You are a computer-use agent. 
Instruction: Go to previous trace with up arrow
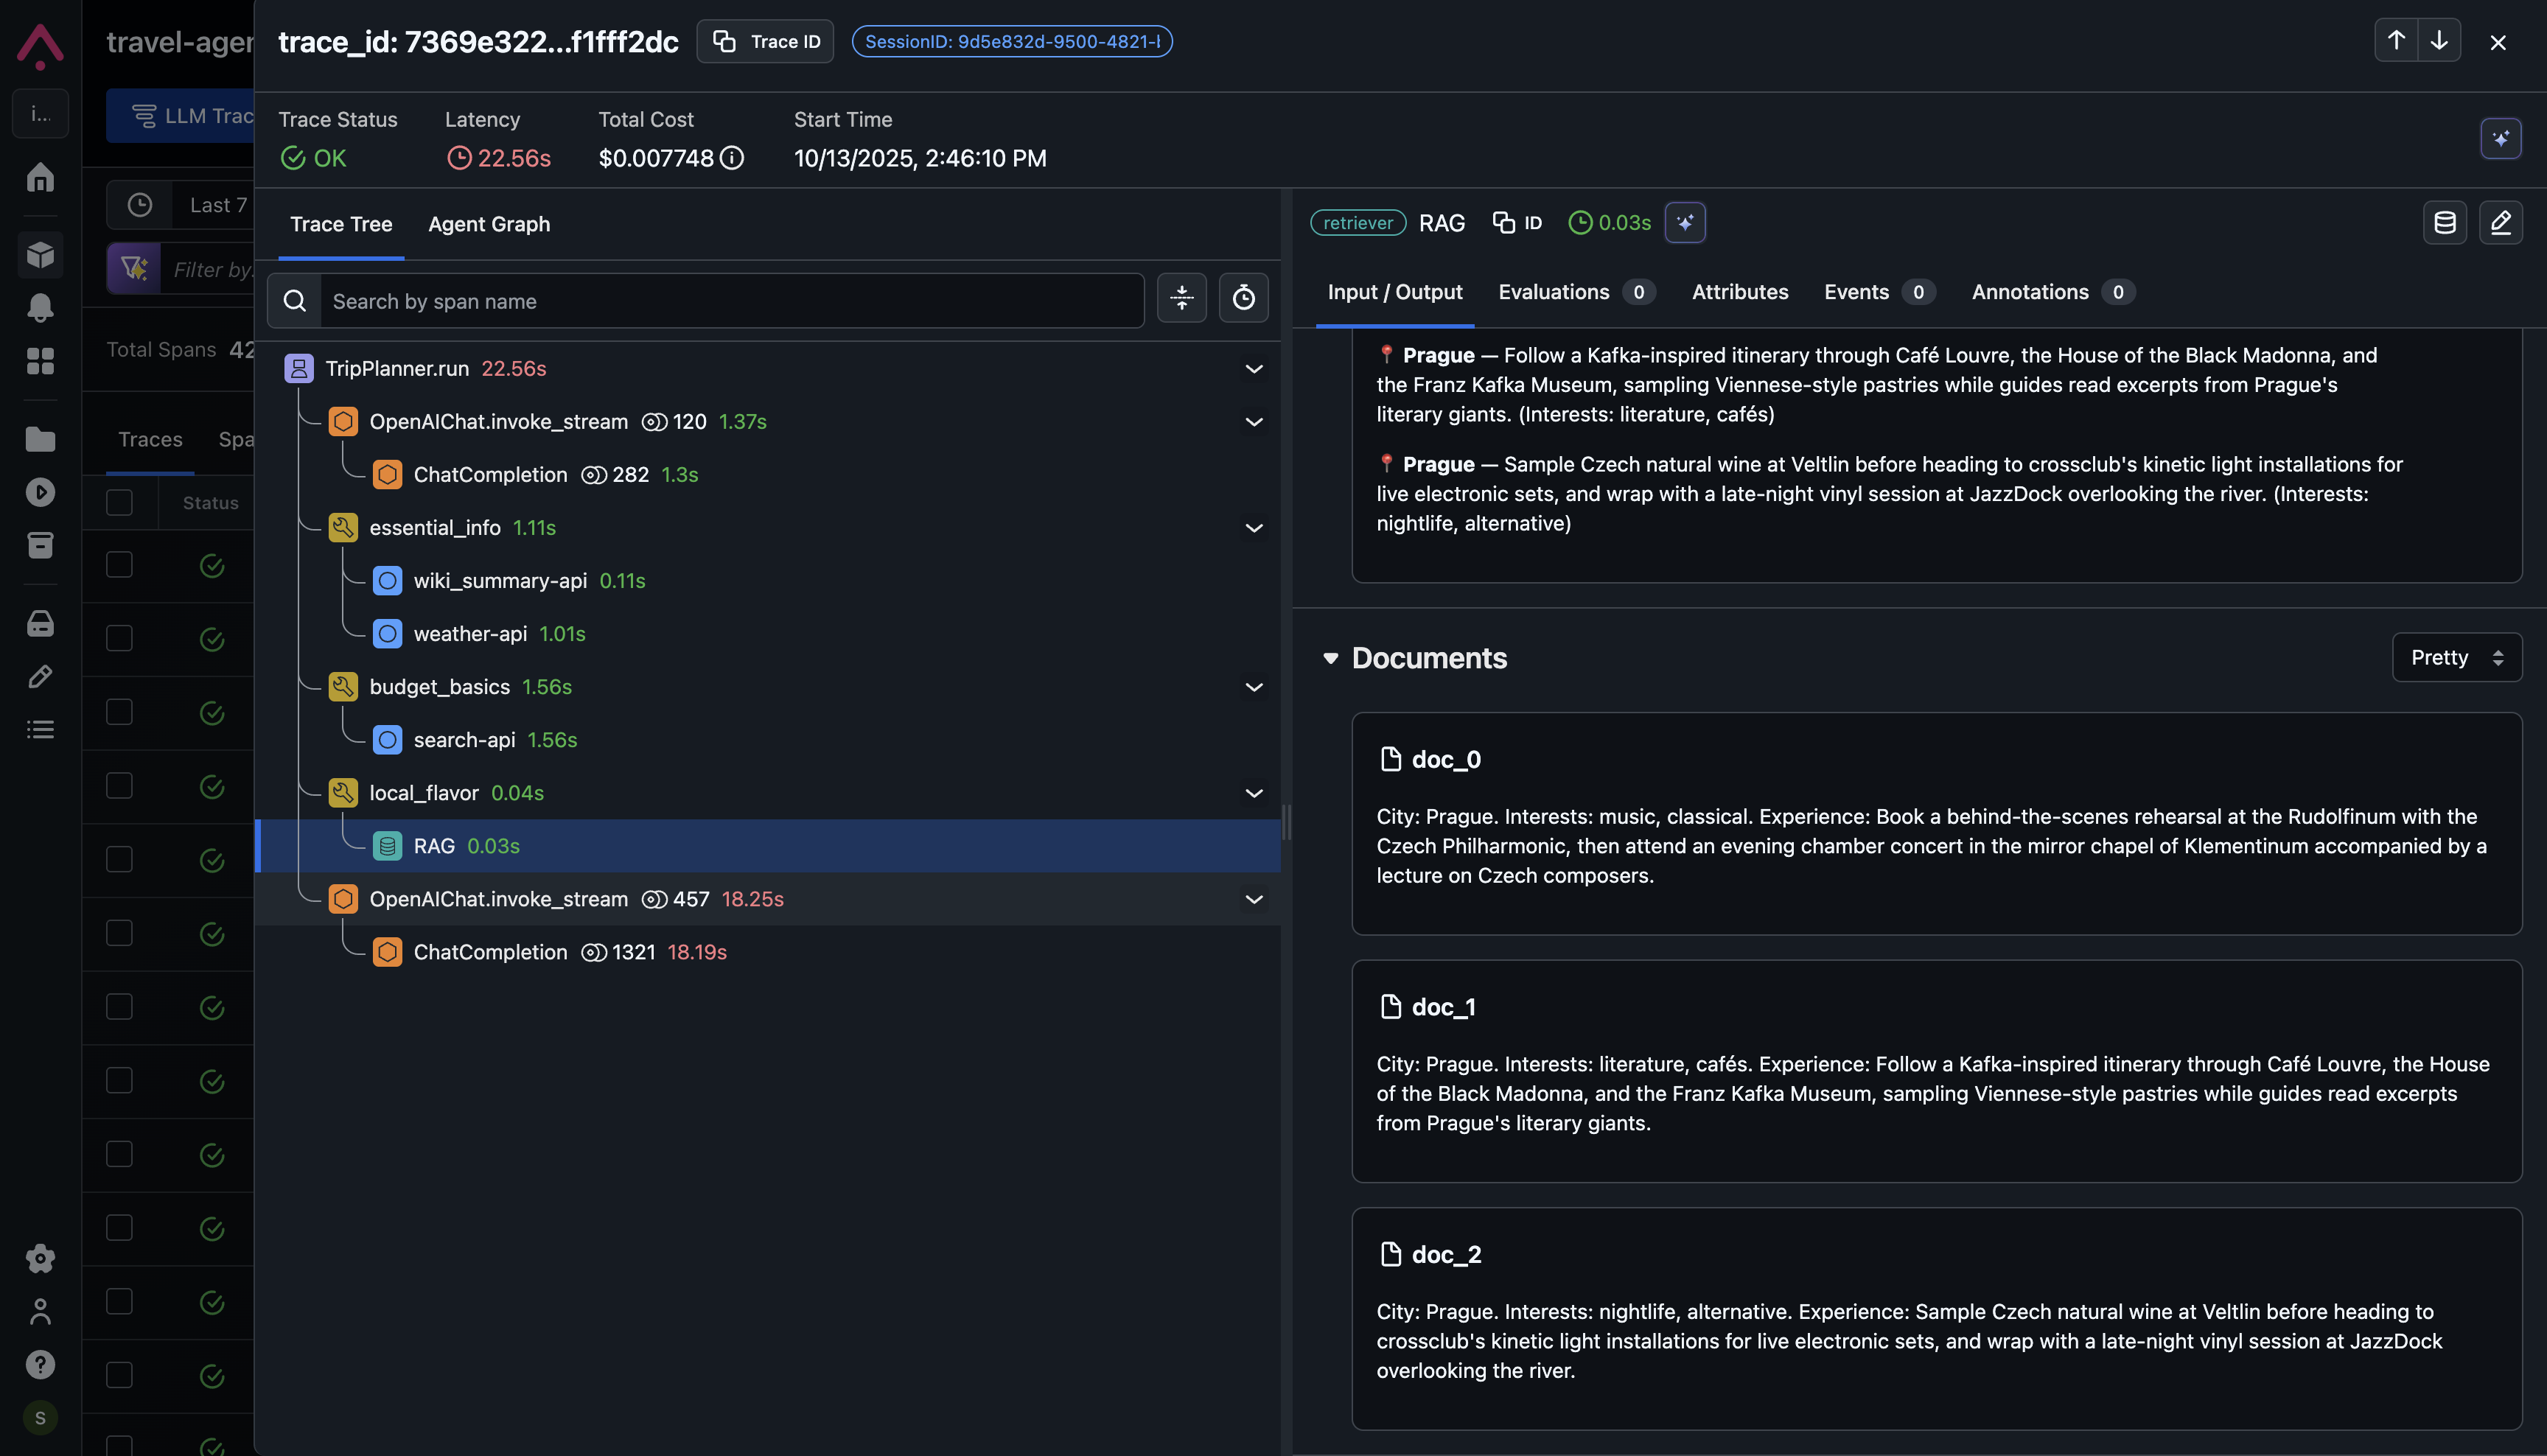[x=2396, y=41]
